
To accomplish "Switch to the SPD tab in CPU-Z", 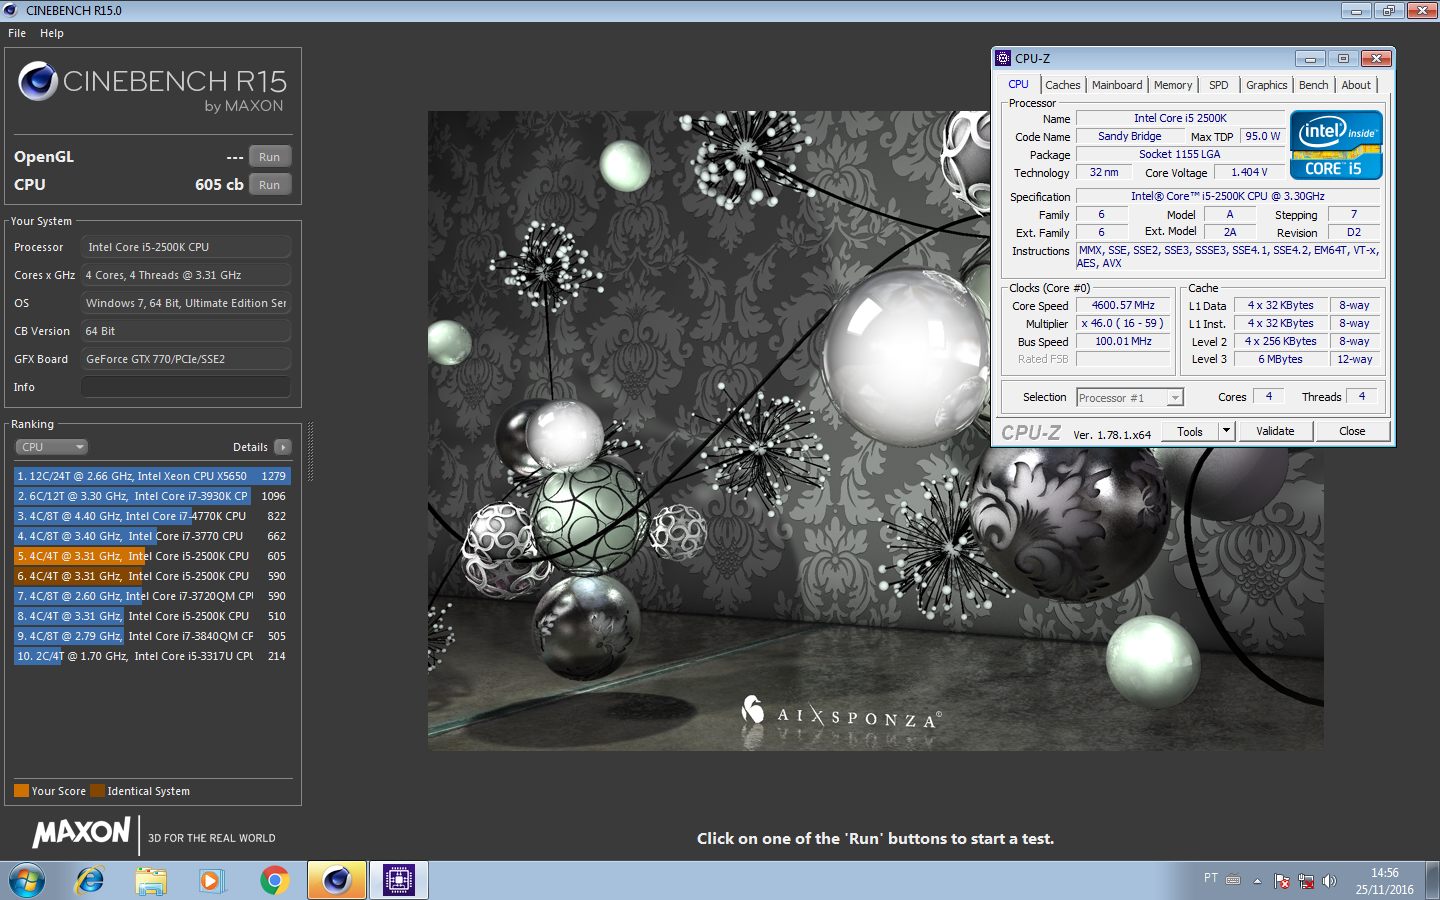I will pyautogui.click(x=1218, y=85).
